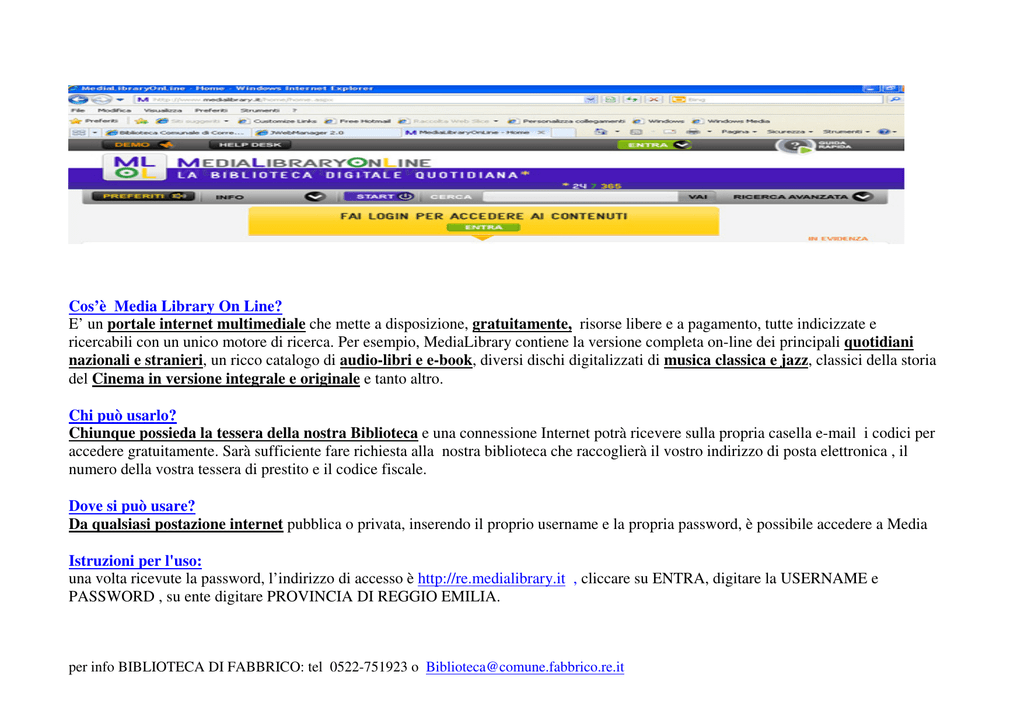This screenshot has width=1024, height=724.
Task: Click the text 'Da qualsiasi postazione internet'
Action: coord(176,524)
